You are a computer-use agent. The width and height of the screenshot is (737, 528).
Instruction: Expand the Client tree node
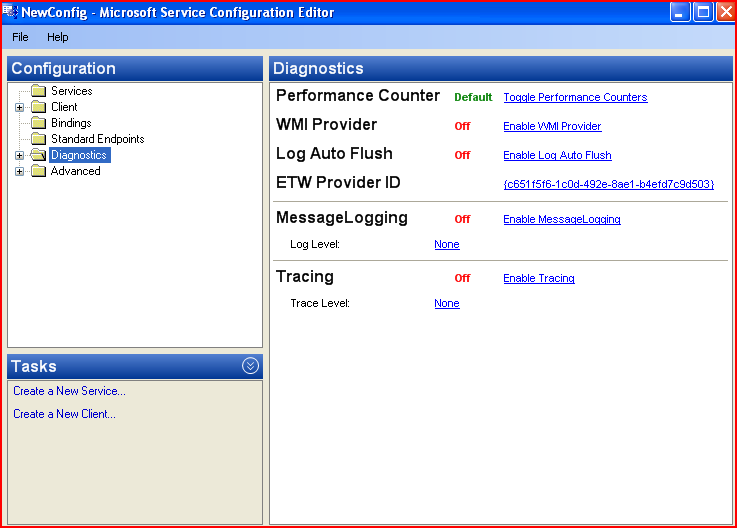pos(19,107)
